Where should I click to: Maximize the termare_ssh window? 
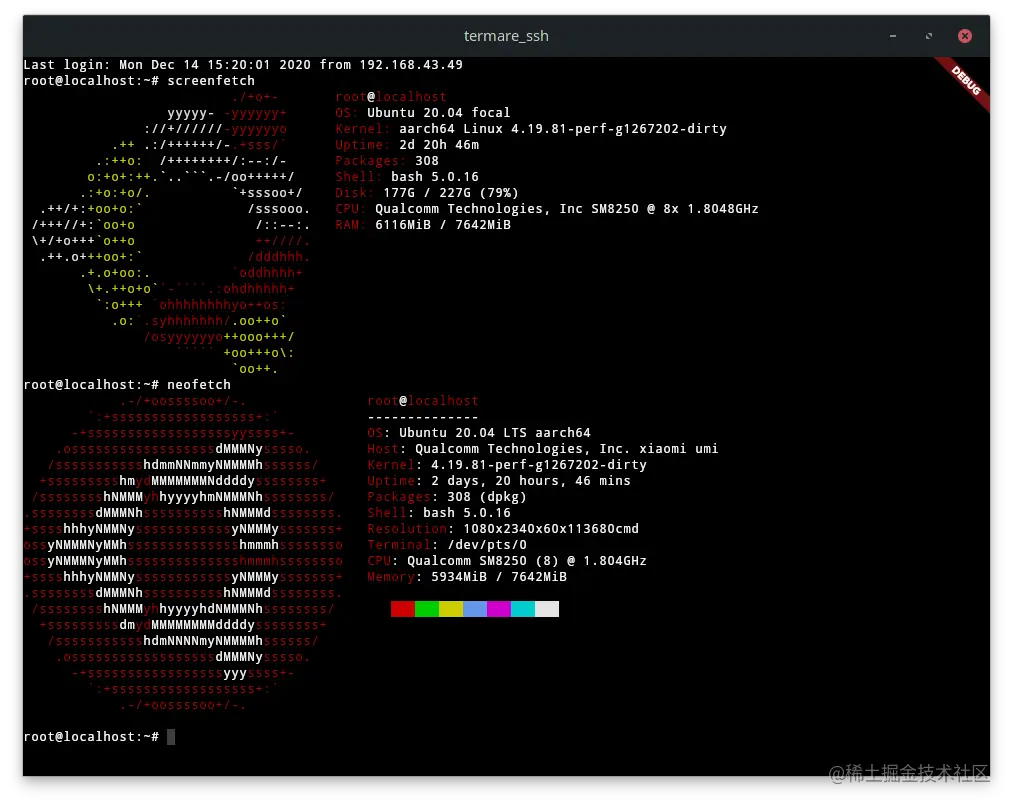click(928, 36)
